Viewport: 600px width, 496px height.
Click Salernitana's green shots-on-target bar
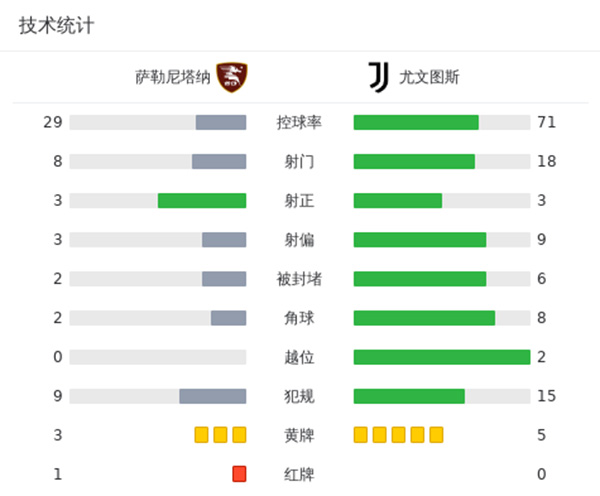(202, 201)
